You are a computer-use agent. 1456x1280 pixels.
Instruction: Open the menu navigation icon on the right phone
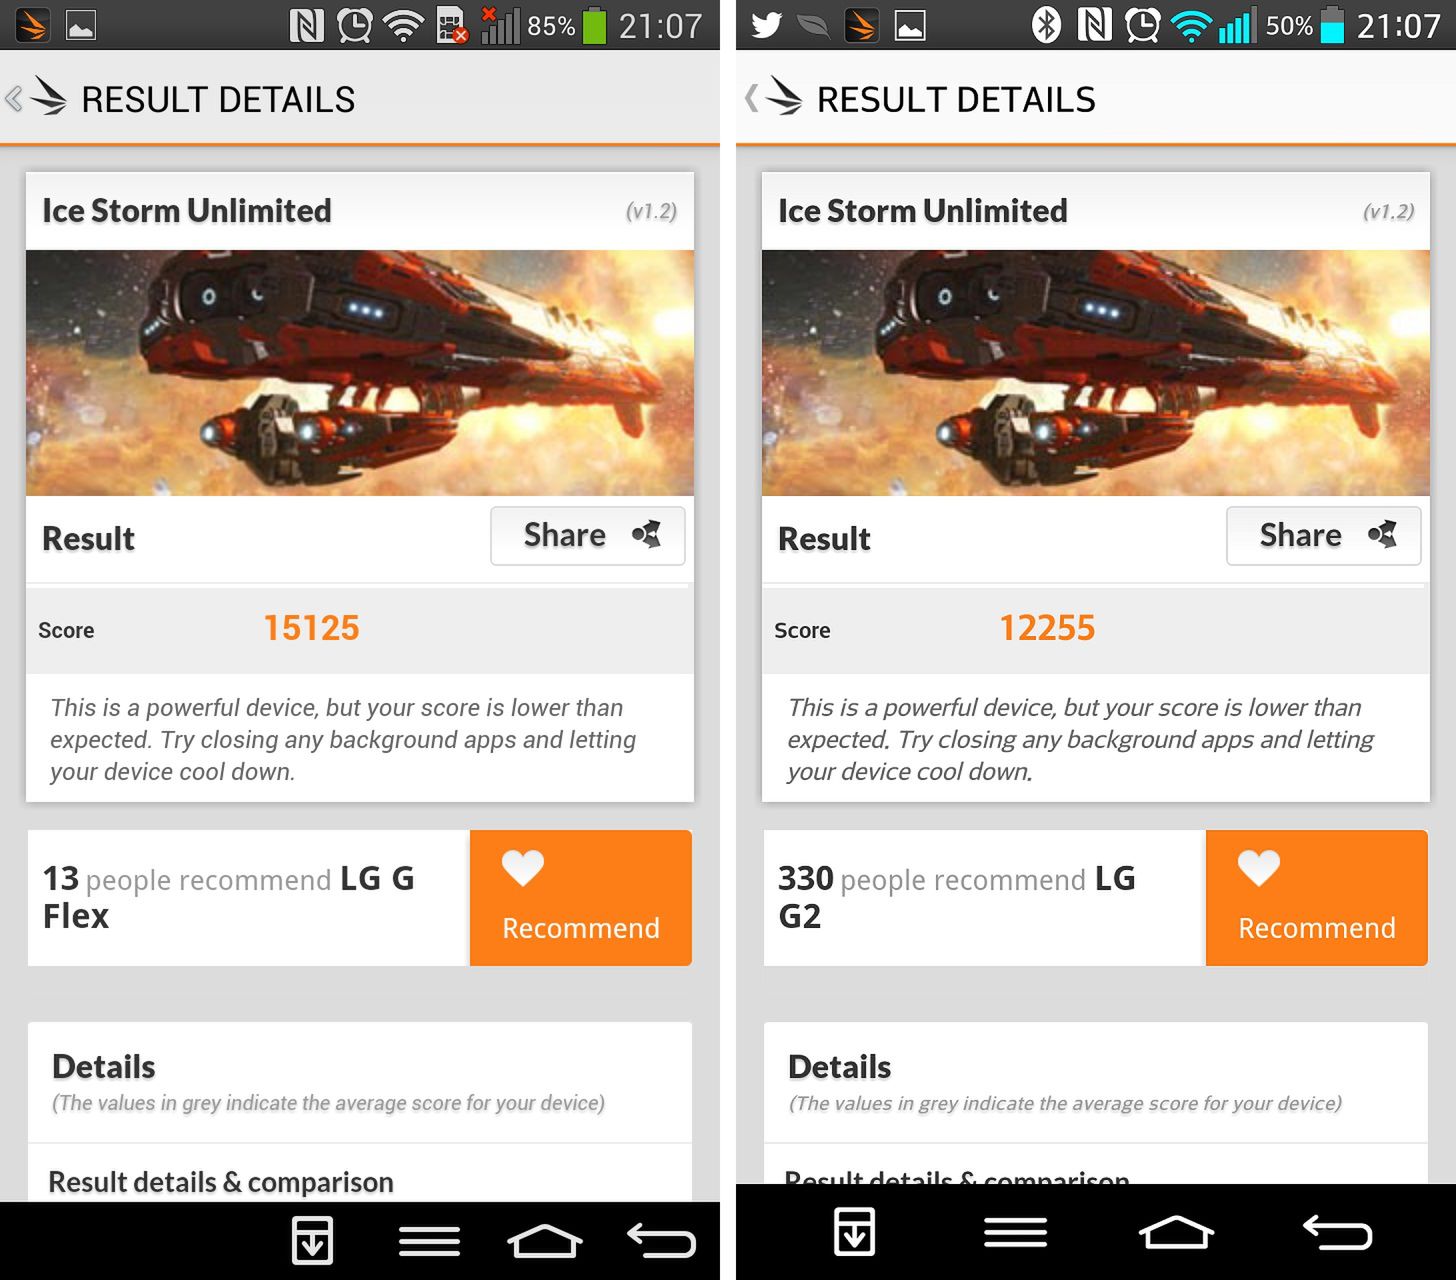click(x=1016, y=1232)
